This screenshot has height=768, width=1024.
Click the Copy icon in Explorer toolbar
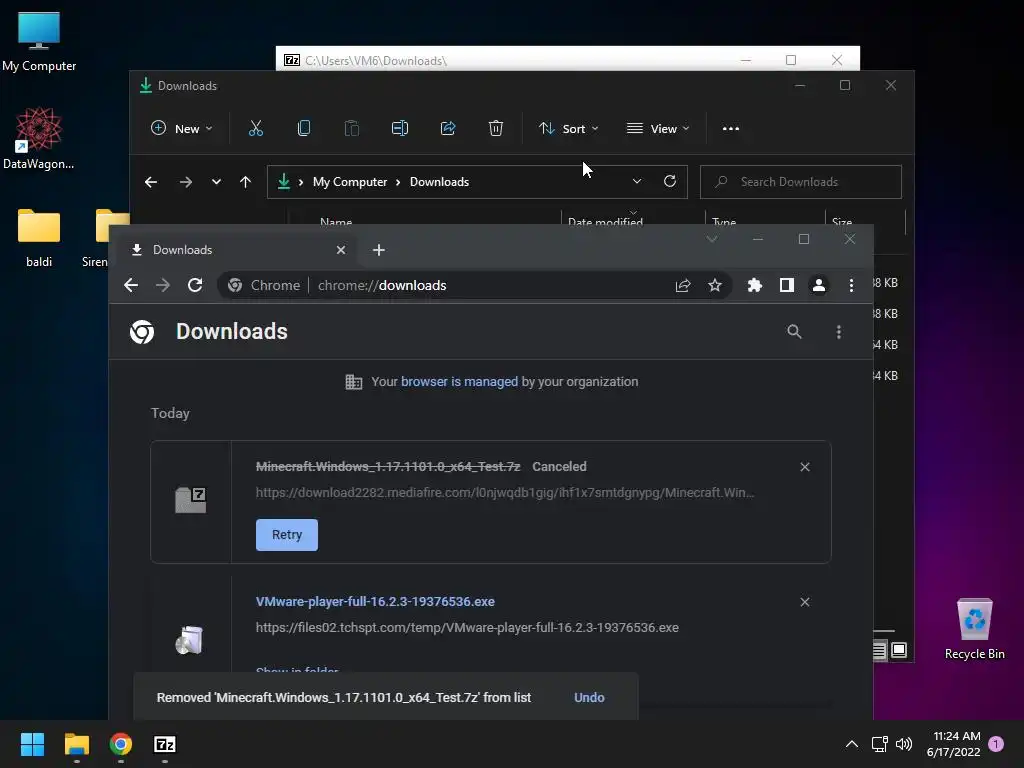pyautogui.click(x=304, y=129)
